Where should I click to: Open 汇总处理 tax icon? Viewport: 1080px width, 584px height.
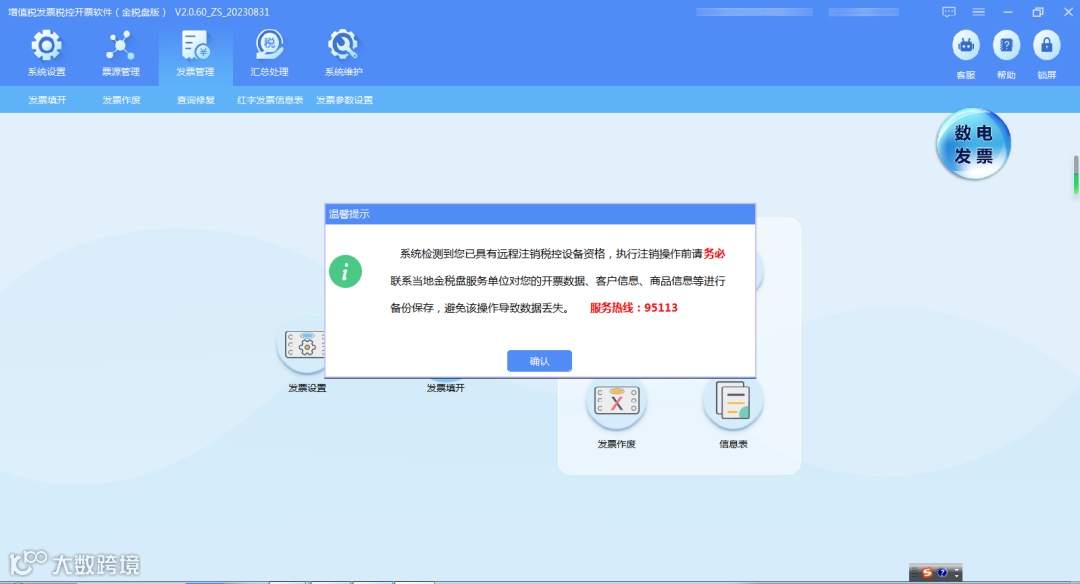pyautogui.click(x=269, y=46)
